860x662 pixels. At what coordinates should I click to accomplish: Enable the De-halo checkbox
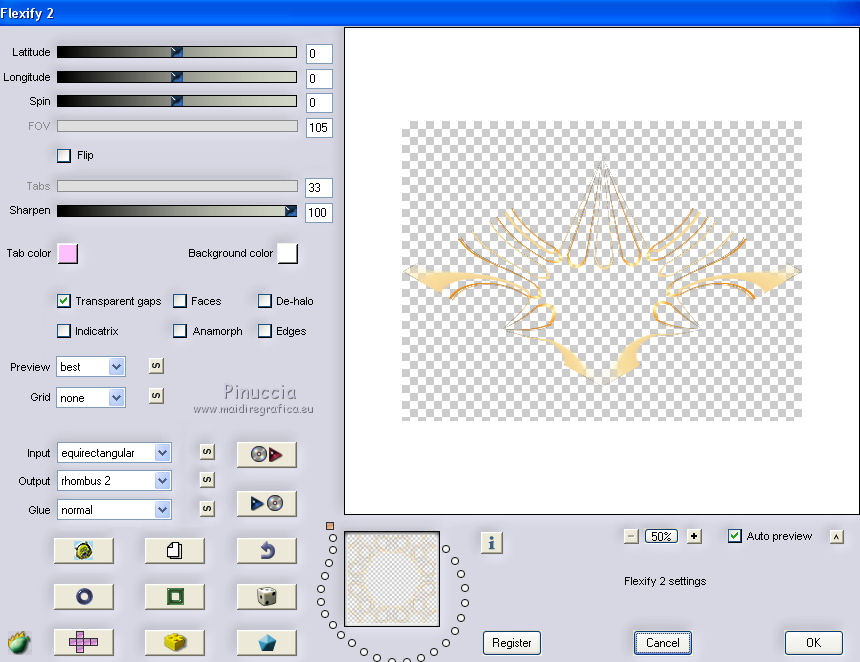pos(265,301)
